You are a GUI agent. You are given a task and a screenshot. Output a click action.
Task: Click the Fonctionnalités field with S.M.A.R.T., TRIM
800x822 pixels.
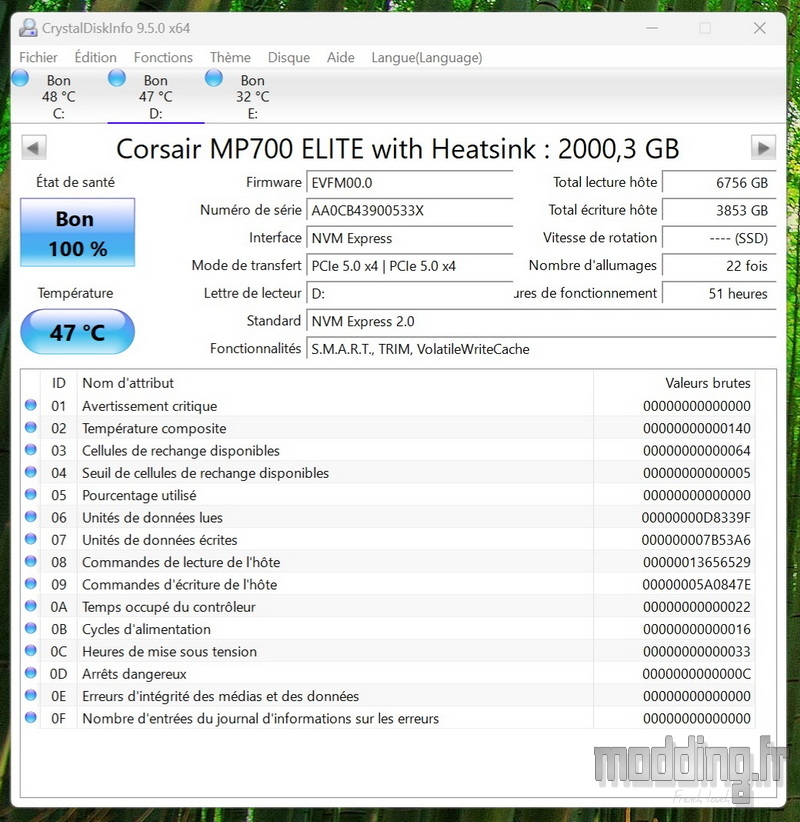[541, 349]
